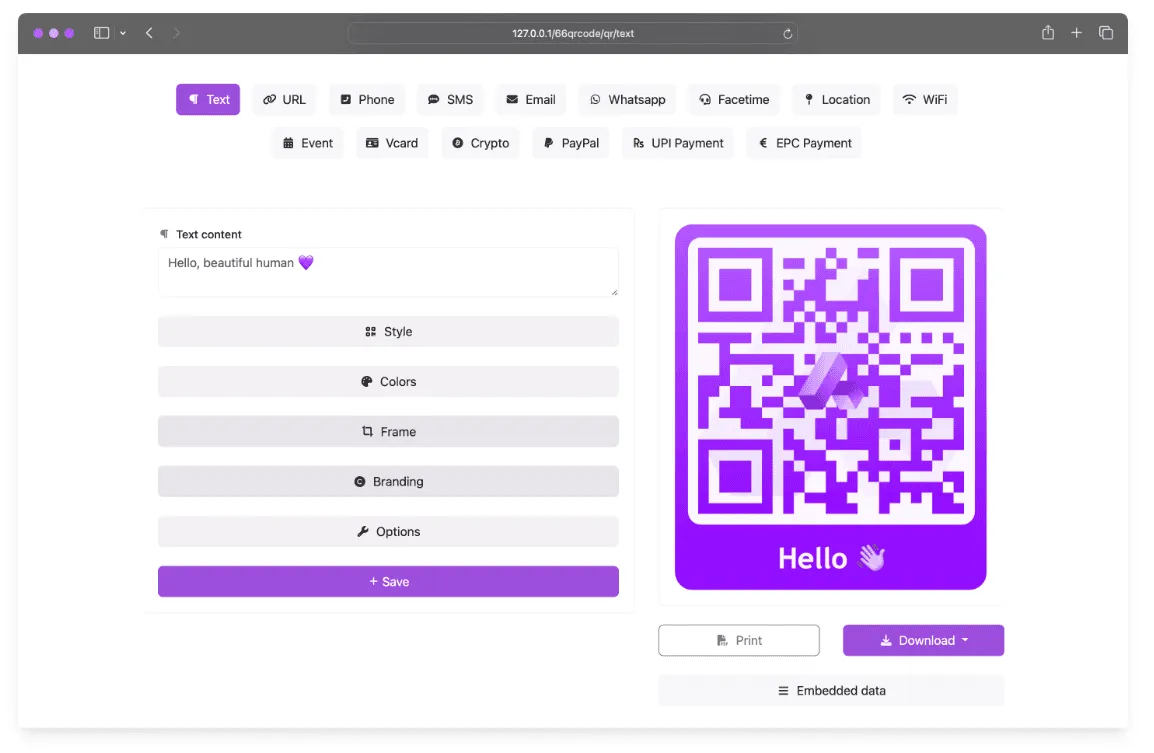Screen dimensions: 1154x753
Task: Open the browser share icon
Action: (x=1048, y=32)
